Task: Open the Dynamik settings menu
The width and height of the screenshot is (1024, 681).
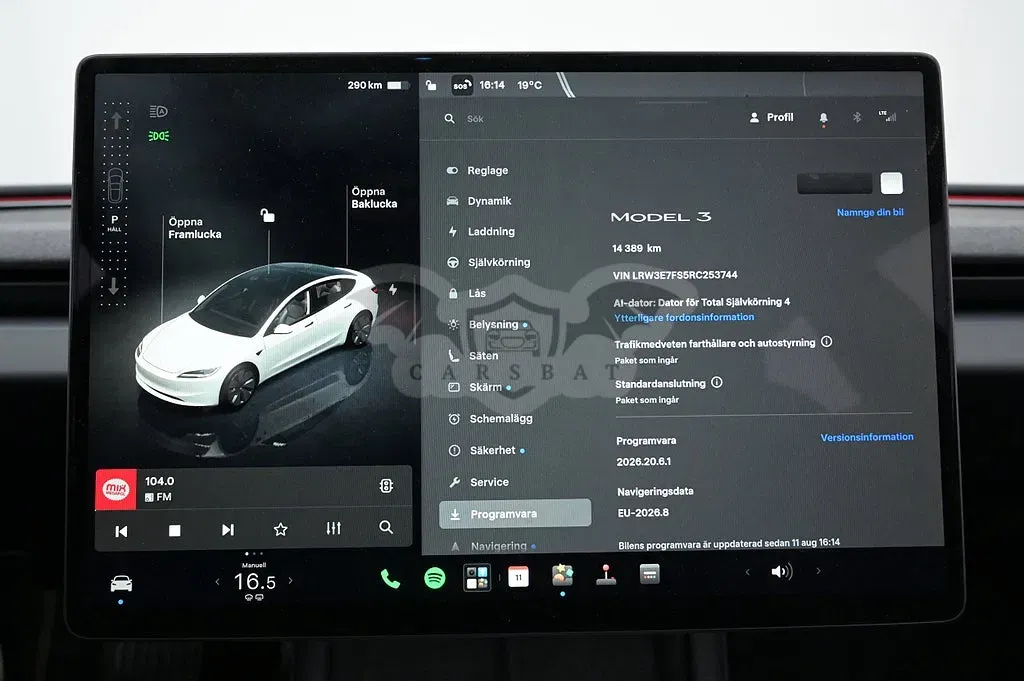Action: 479,201
